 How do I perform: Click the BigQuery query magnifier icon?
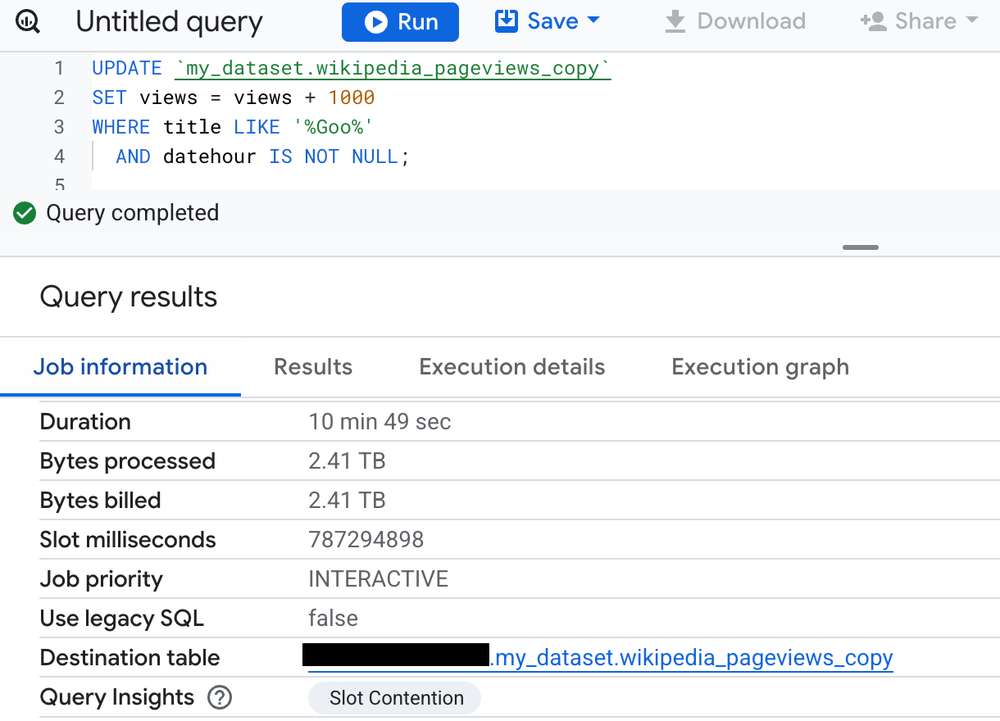point(28,22)
